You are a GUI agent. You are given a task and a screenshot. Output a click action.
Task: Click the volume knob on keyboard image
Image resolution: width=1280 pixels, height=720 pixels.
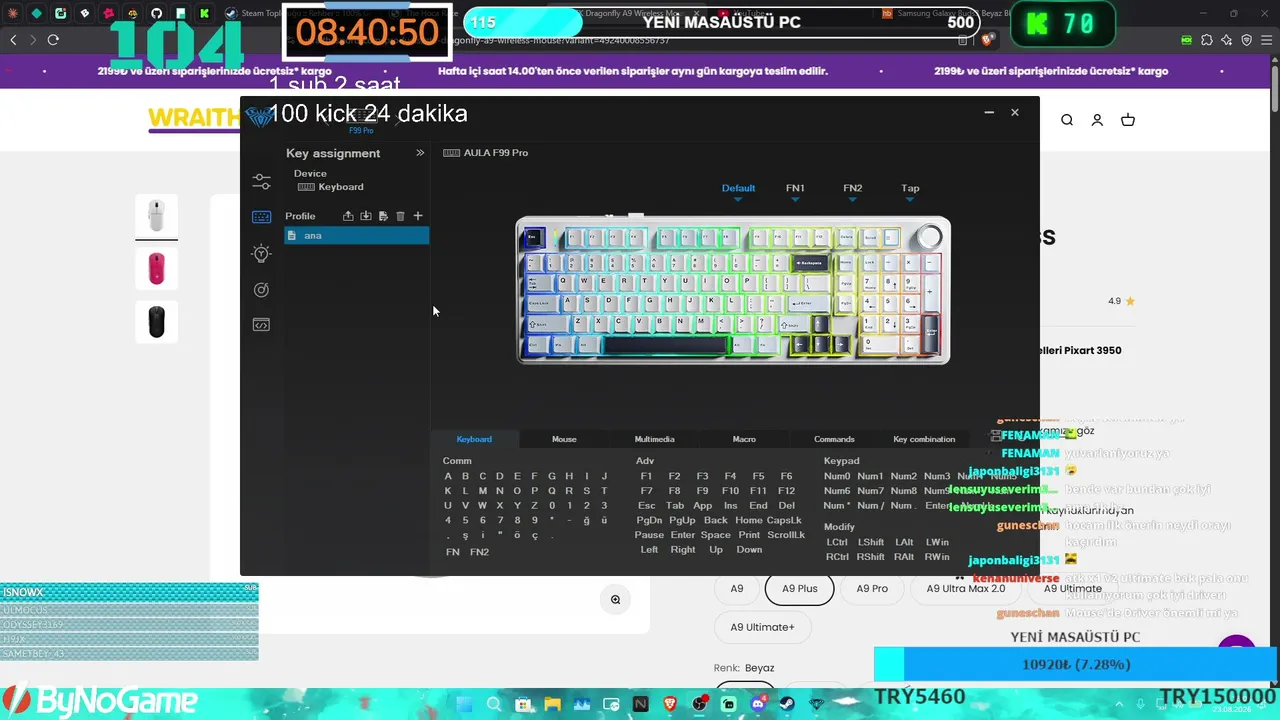tap(929, 237)
